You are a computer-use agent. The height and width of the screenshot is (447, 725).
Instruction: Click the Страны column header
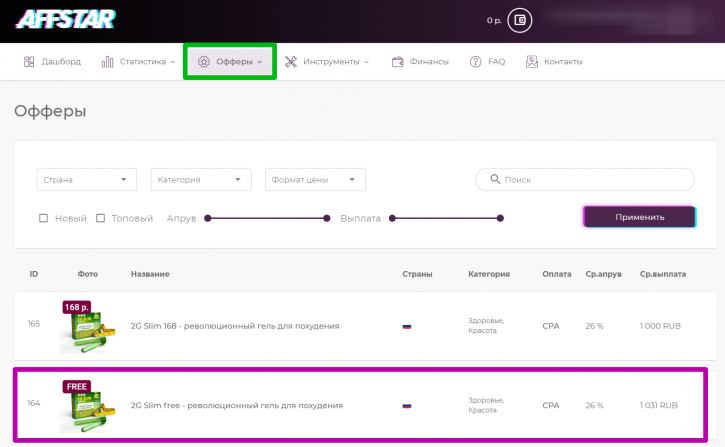[x=417, y=274]
